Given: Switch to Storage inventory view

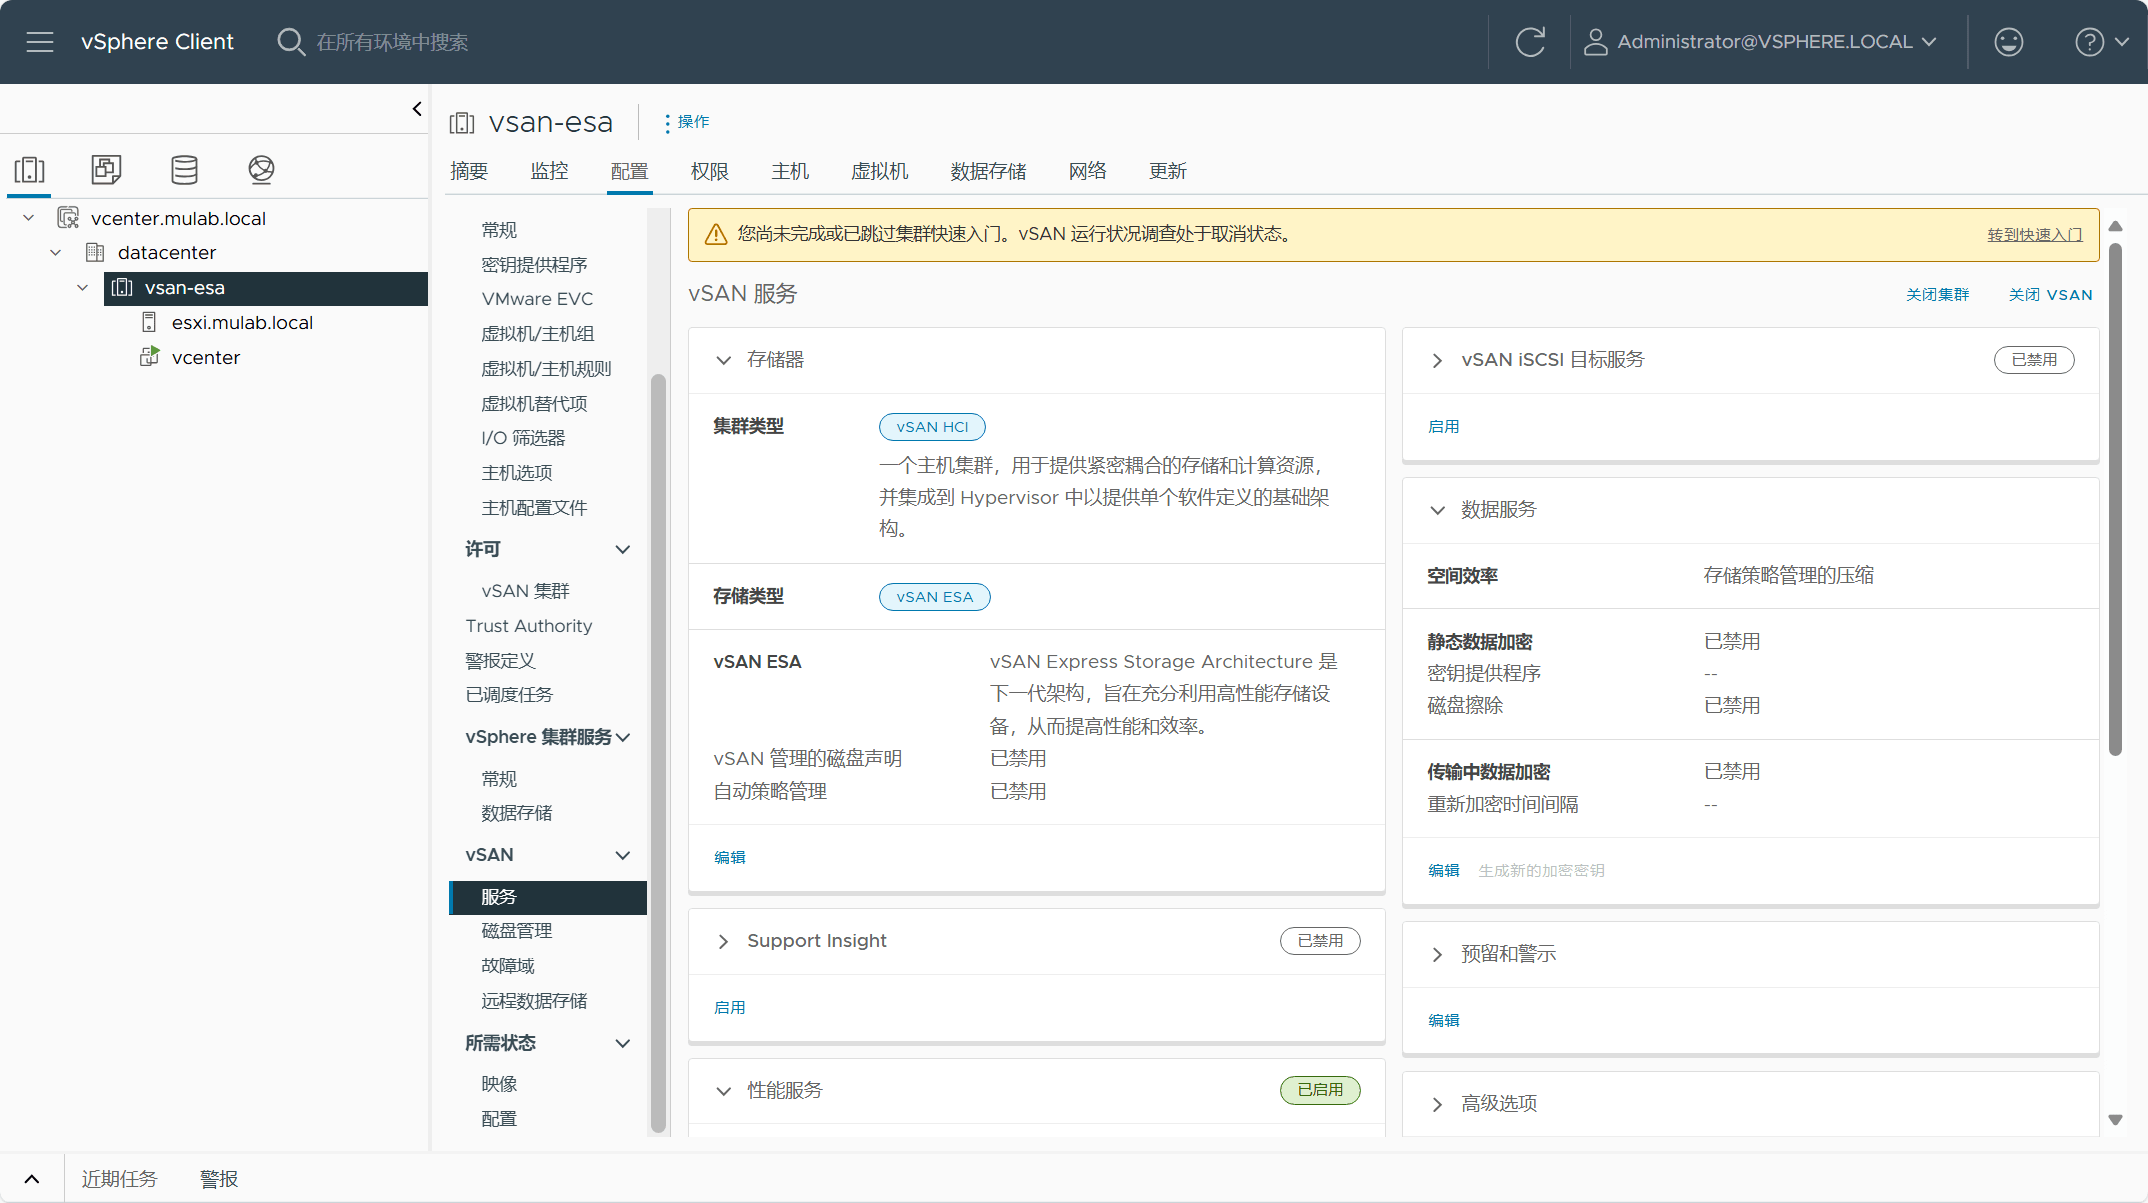Looking at the screenshot, I should (x=184, y=169).
